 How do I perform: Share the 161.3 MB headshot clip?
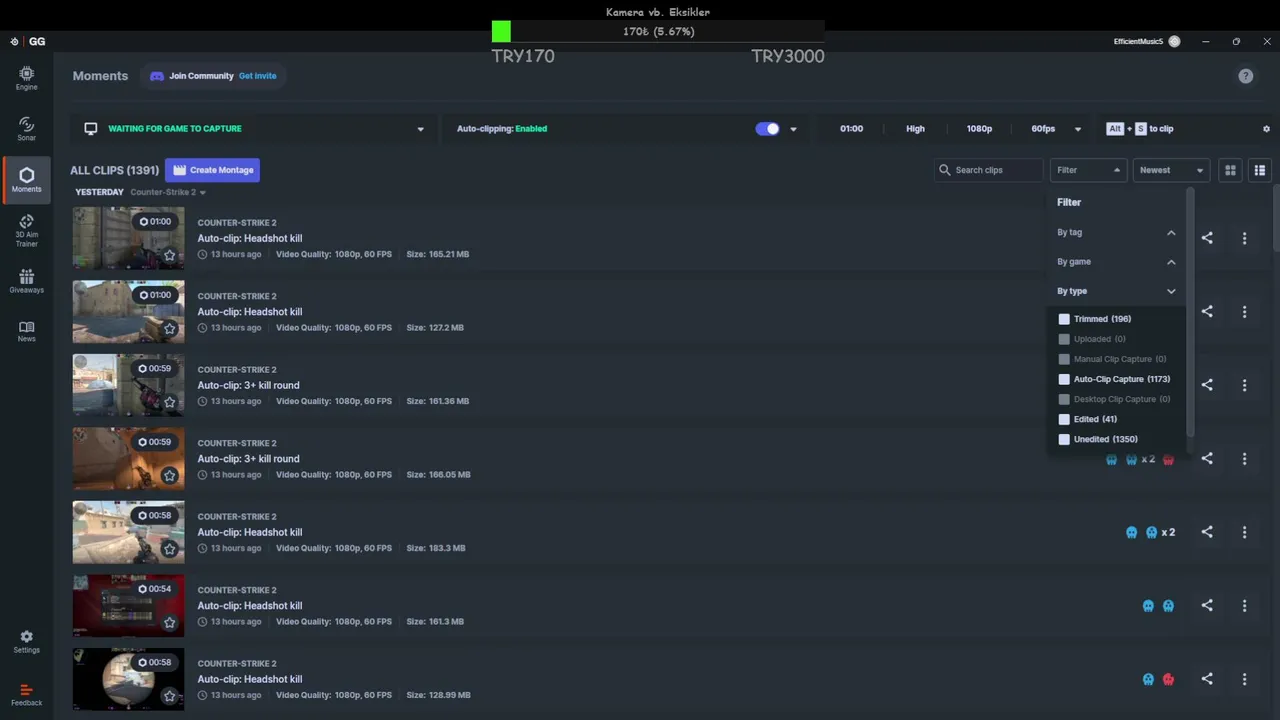pyautogui.click(x=1207, y=605)
